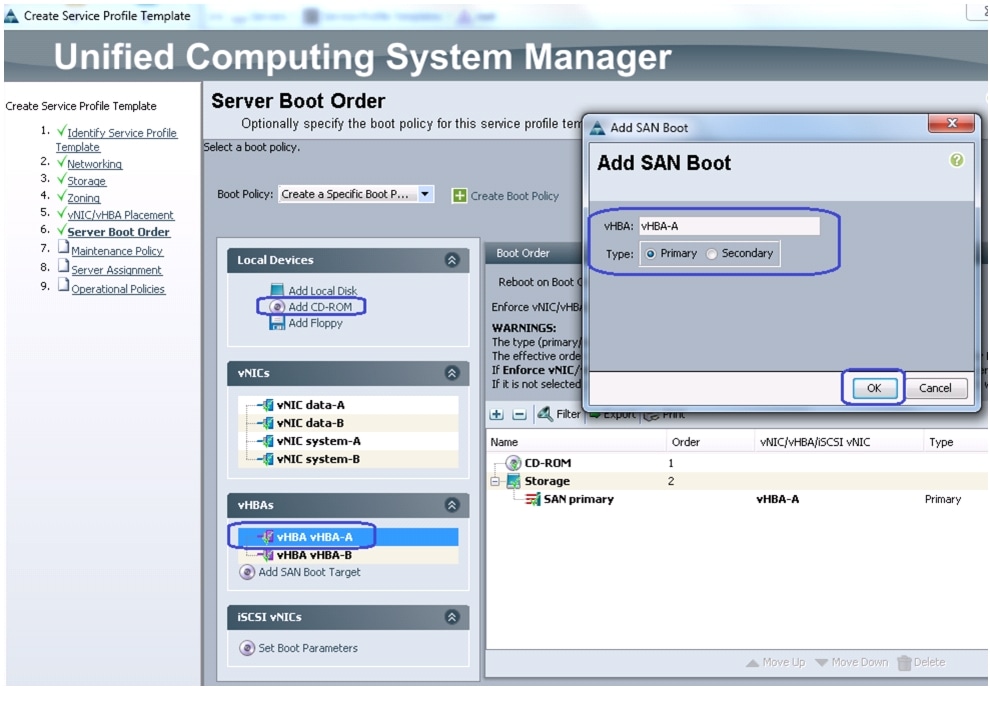Click the vNIC system-A adapter icon
This screenshot has width=990, height=715.
coord(268,441)
